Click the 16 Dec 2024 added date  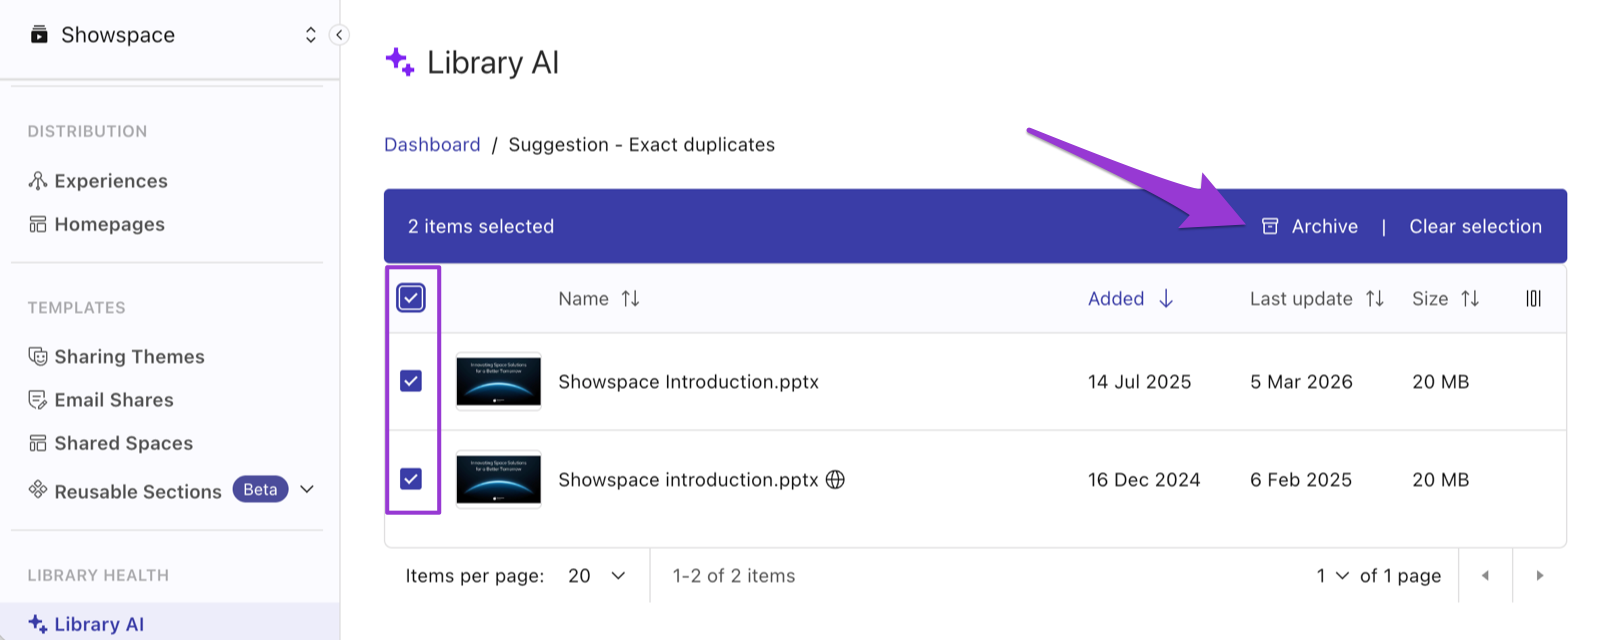[1144, 480]
